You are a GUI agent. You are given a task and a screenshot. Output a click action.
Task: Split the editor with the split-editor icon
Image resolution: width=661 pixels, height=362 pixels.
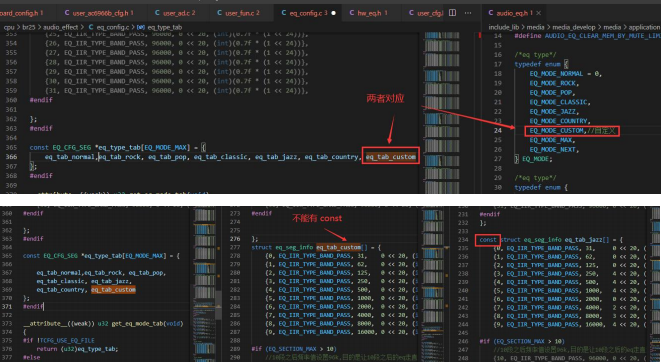pyautogui.click(x=452, y=13)
